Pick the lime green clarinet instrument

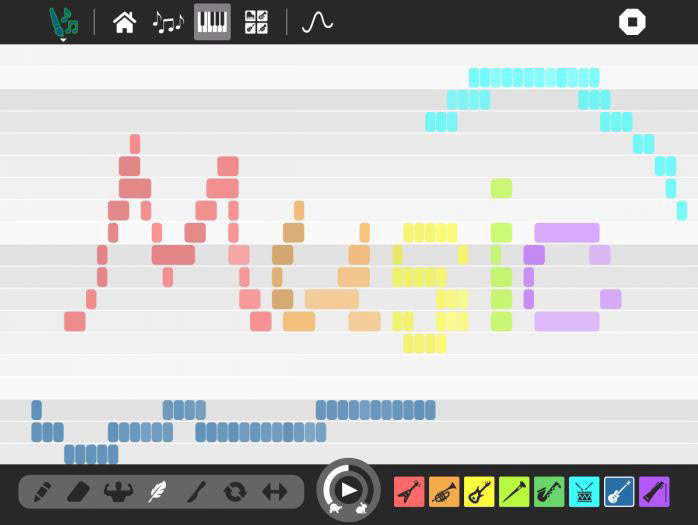[x=514, y=492]
